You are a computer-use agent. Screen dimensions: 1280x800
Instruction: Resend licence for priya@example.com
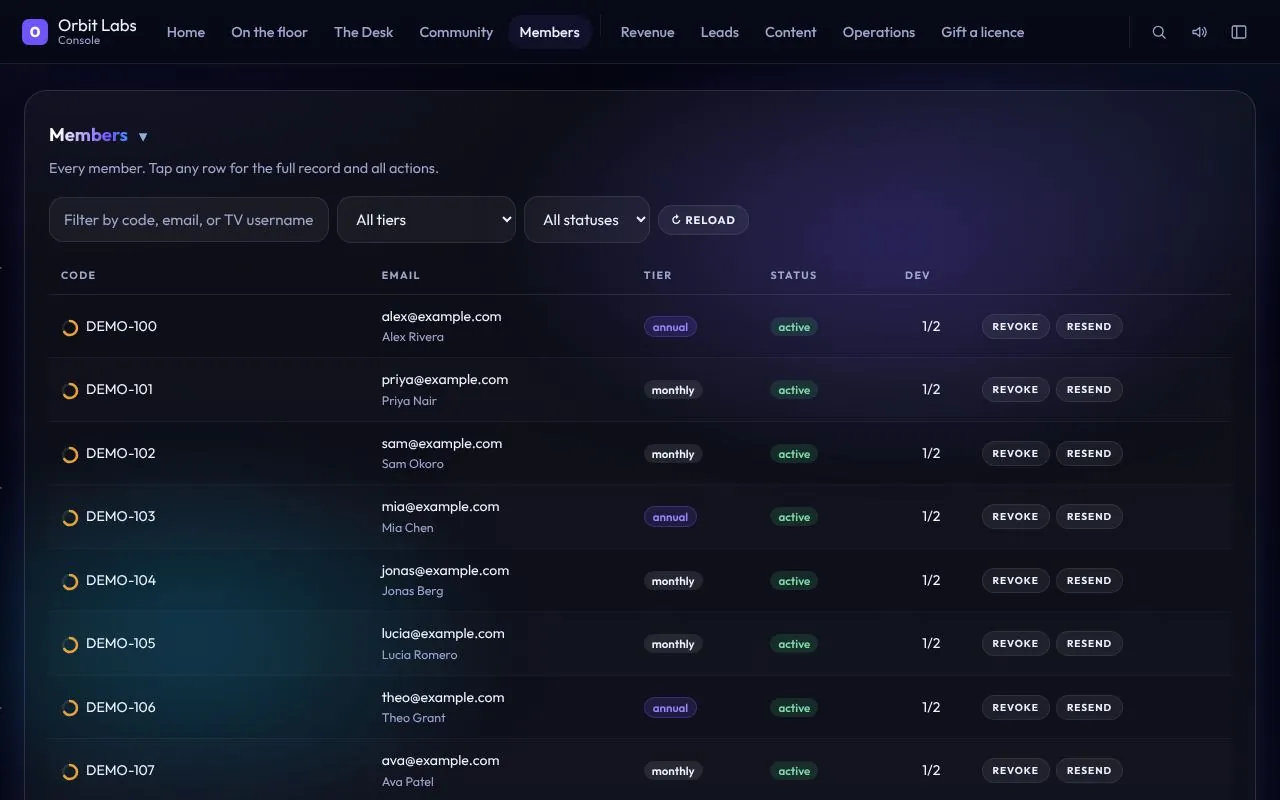pyautogui.click(x=1089, y=390)
